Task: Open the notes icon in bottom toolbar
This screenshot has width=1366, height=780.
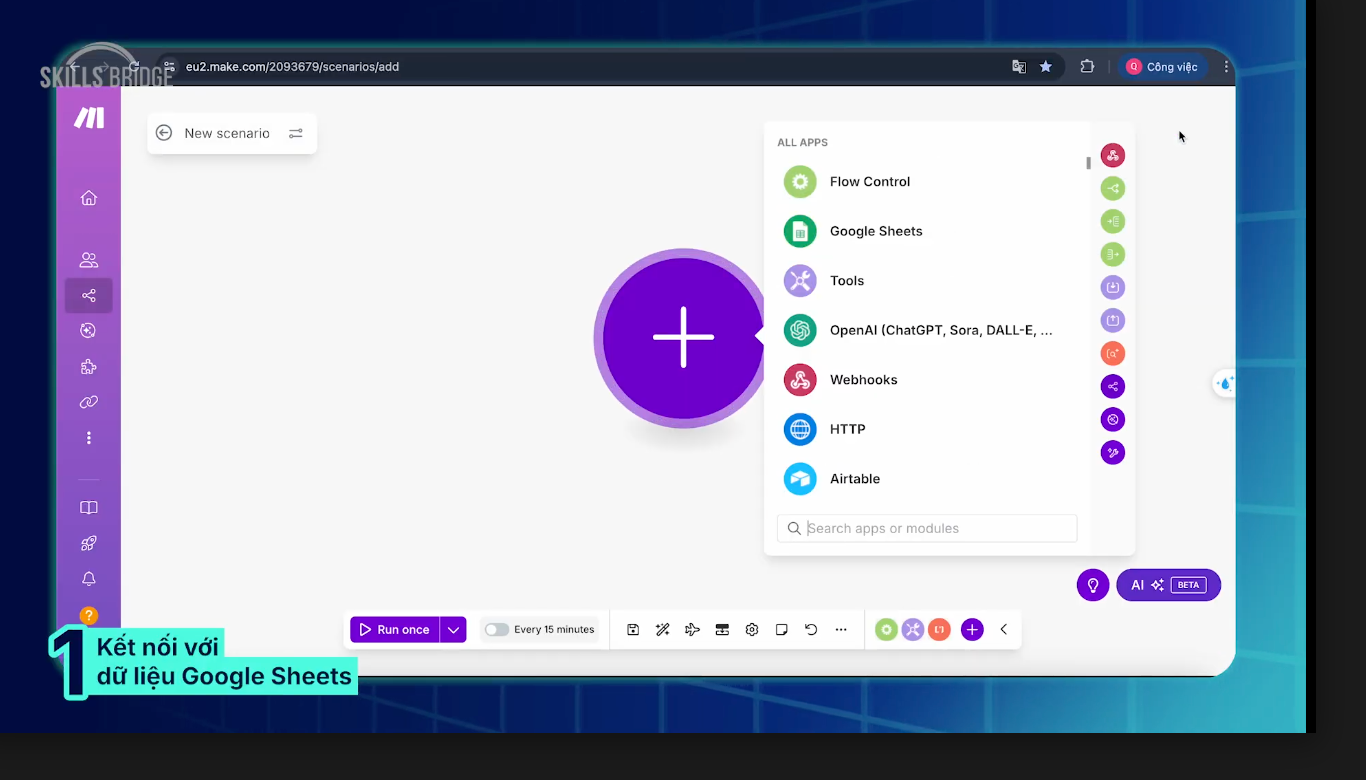Action: (x=782, y=630)
